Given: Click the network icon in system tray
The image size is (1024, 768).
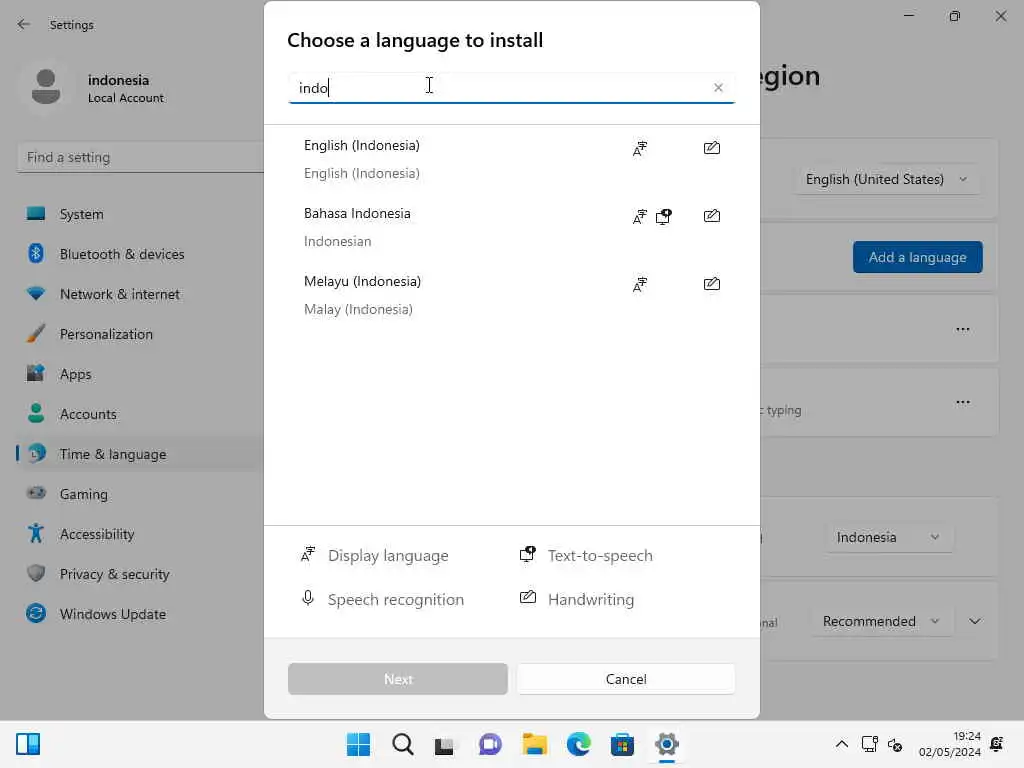Looking at the screenshot, I should tap(869, 744).
